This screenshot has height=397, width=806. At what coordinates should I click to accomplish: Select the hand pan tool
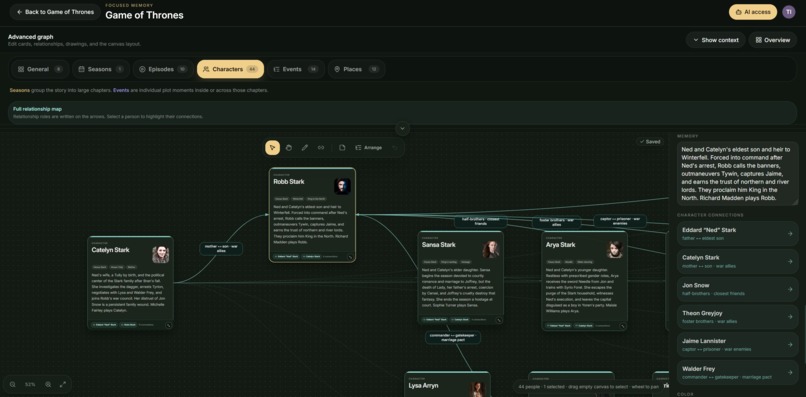click(x=289, y=148)
